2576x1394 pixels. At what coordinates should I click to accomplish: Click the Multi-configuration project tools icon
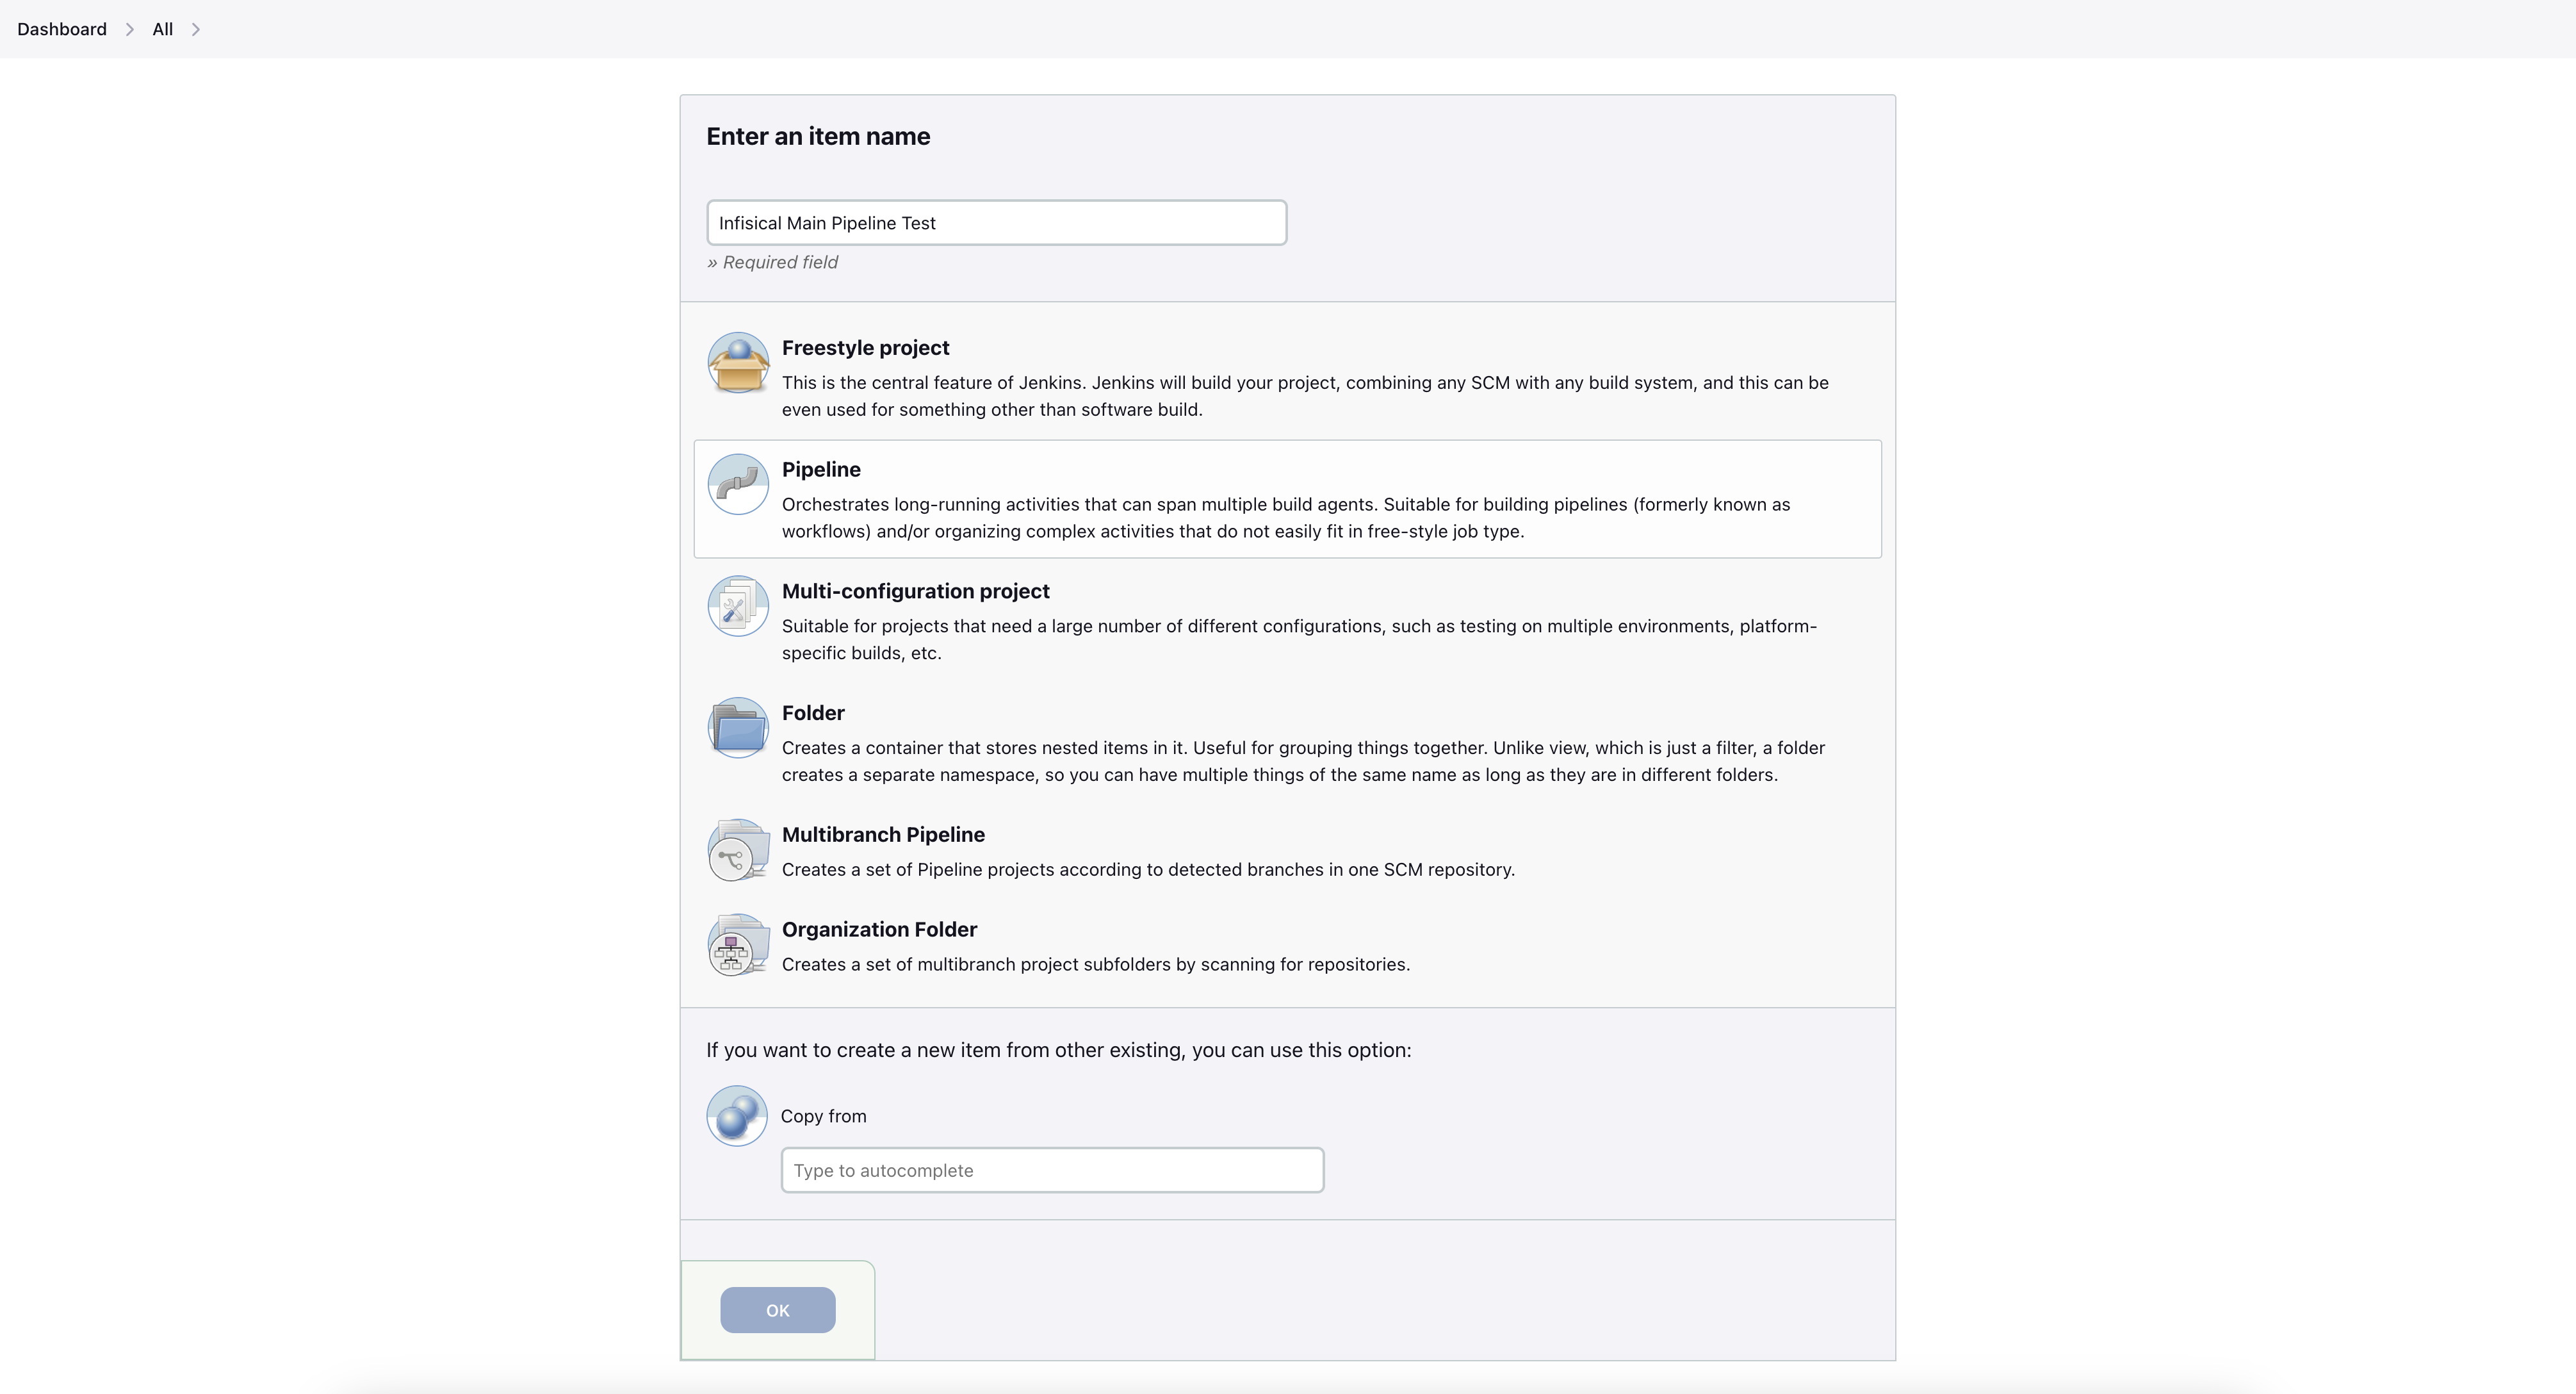738,606
